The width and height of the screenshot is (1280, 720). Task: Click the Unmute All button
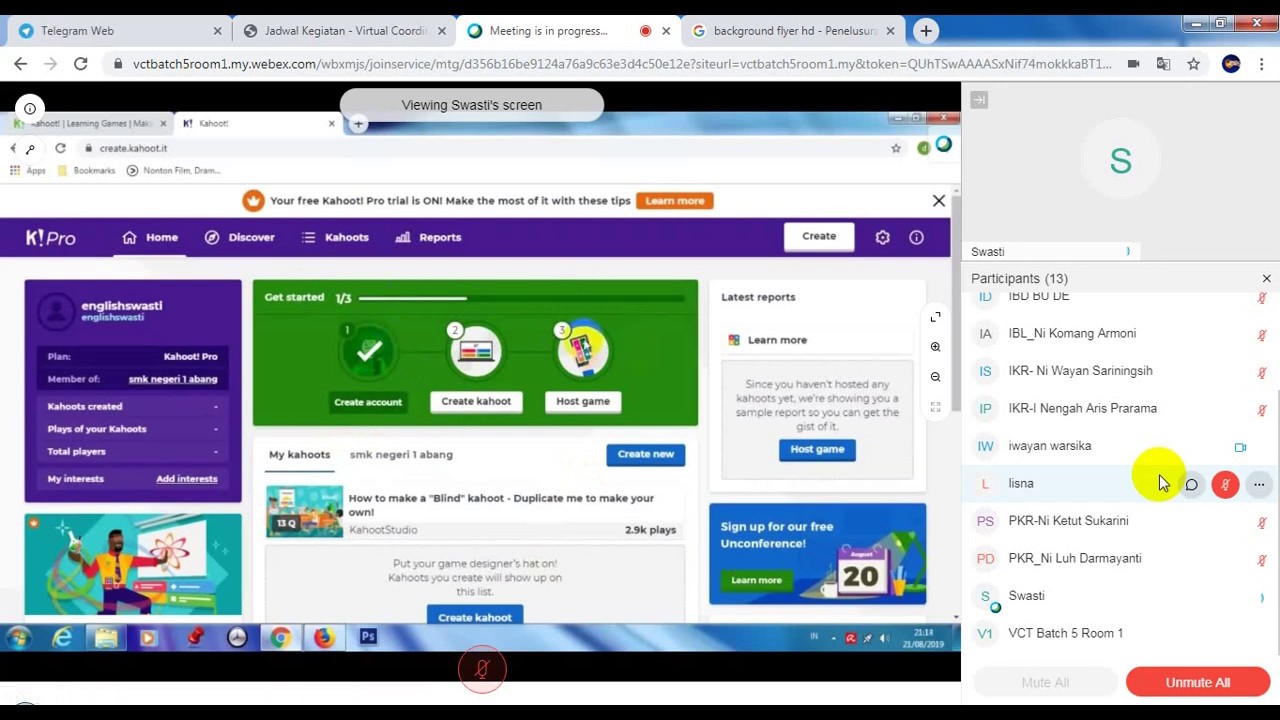click(1197, 682)
